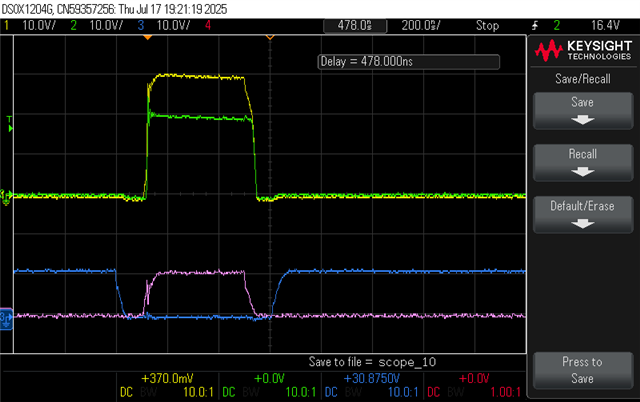Click the red DC coupling label for channel 4
Viewport: 640px width, 402px height.
[x=433, y=392]
